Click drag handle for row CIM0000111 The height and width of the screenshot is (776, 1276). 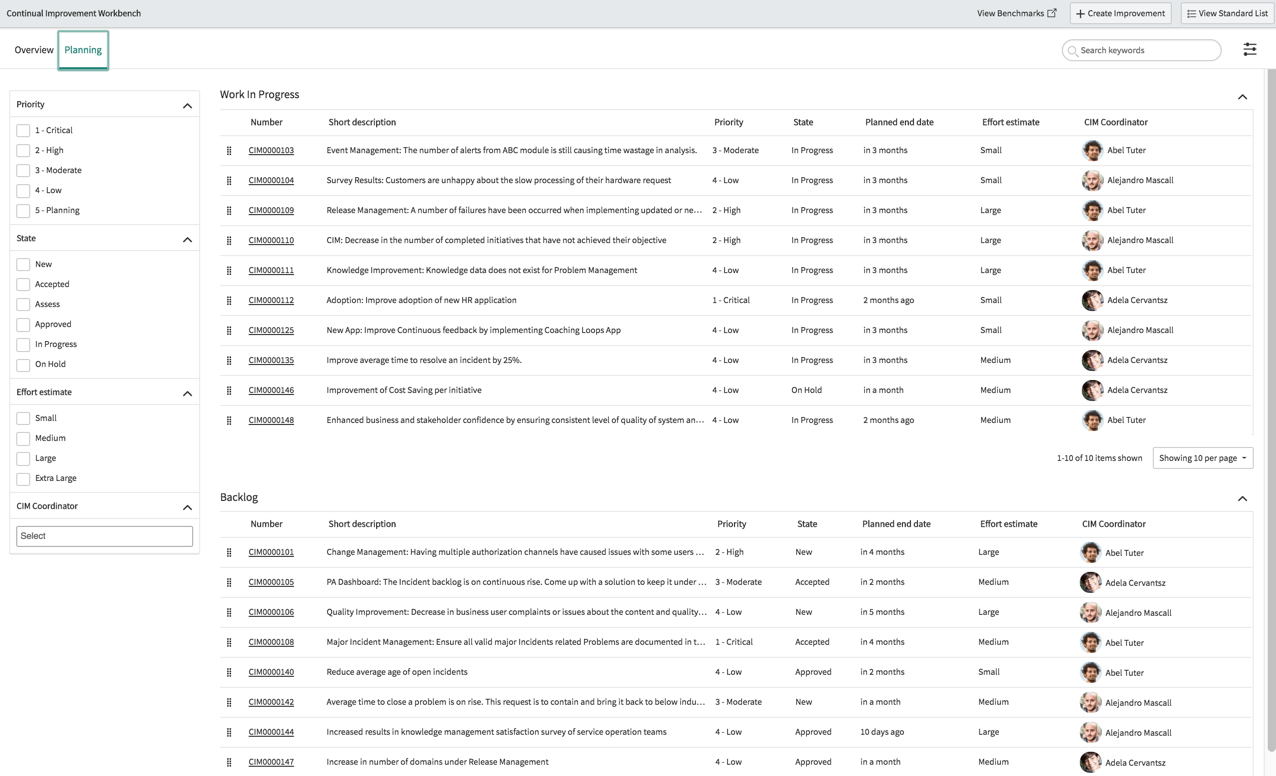coord(229,271)
